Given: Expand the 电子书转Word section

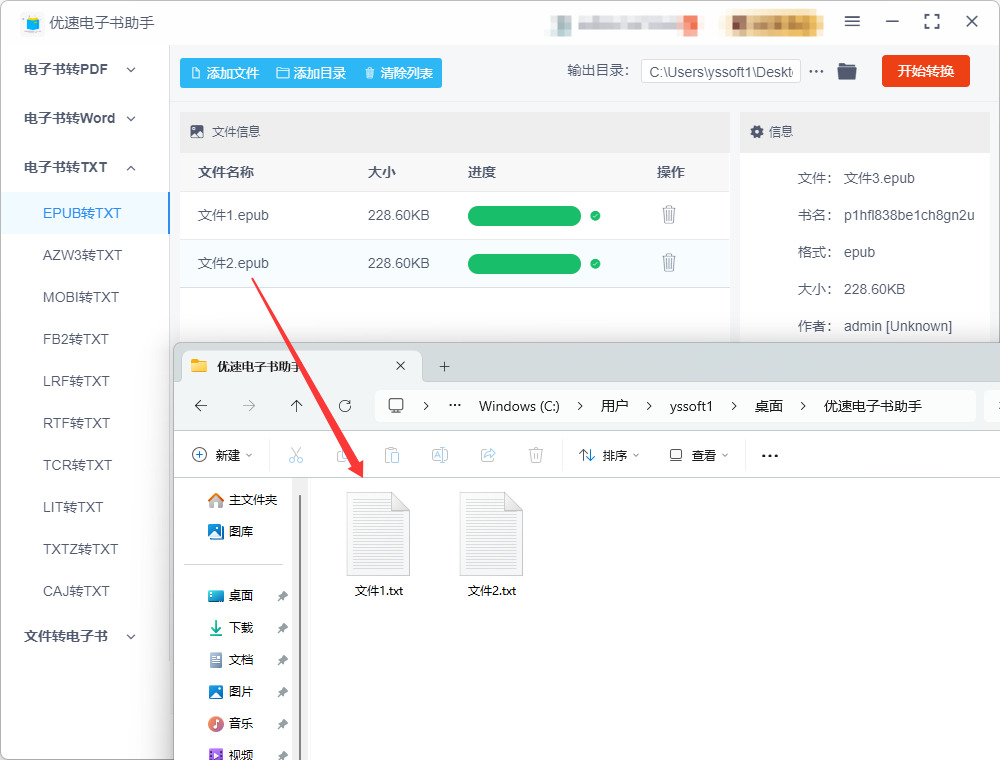Looking at the screenshot, I should [x=80, y=118].
